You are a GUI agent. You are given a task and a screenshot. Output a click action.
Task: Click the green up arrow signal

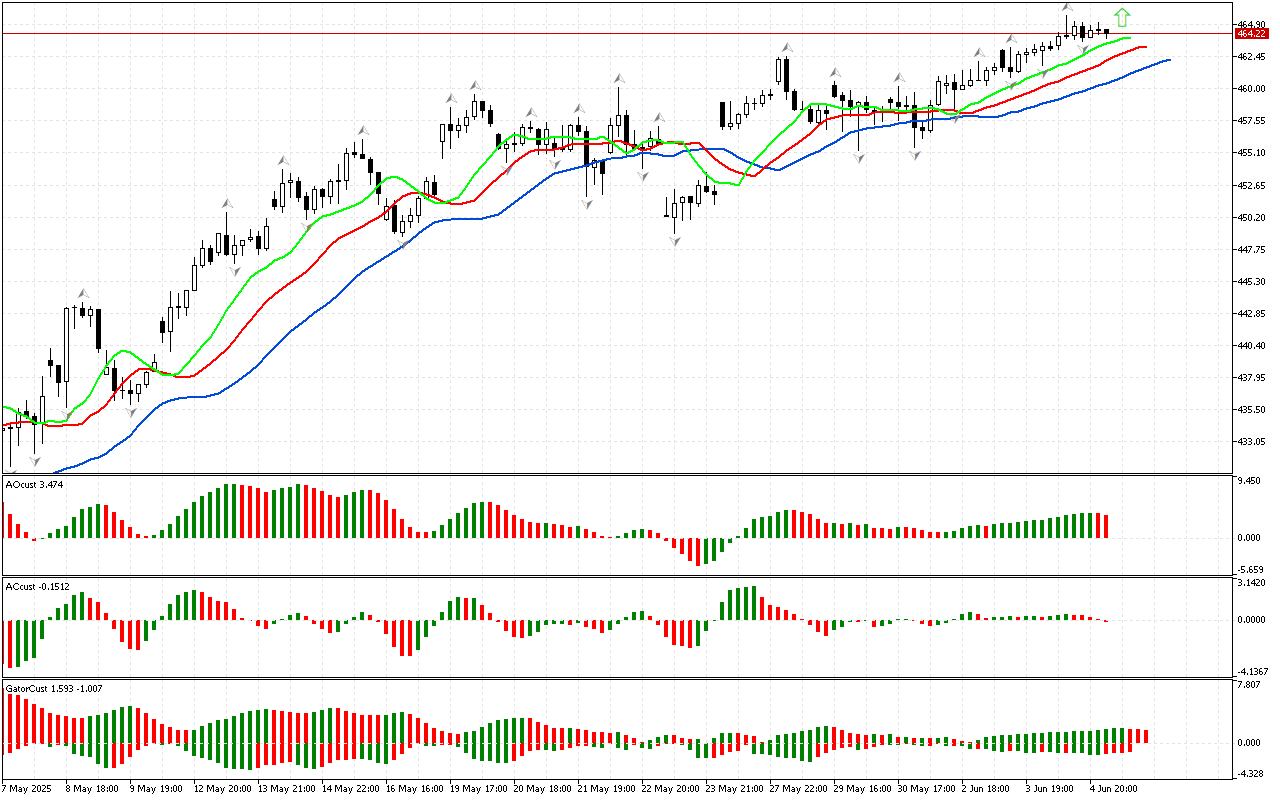coord(1122,17)
